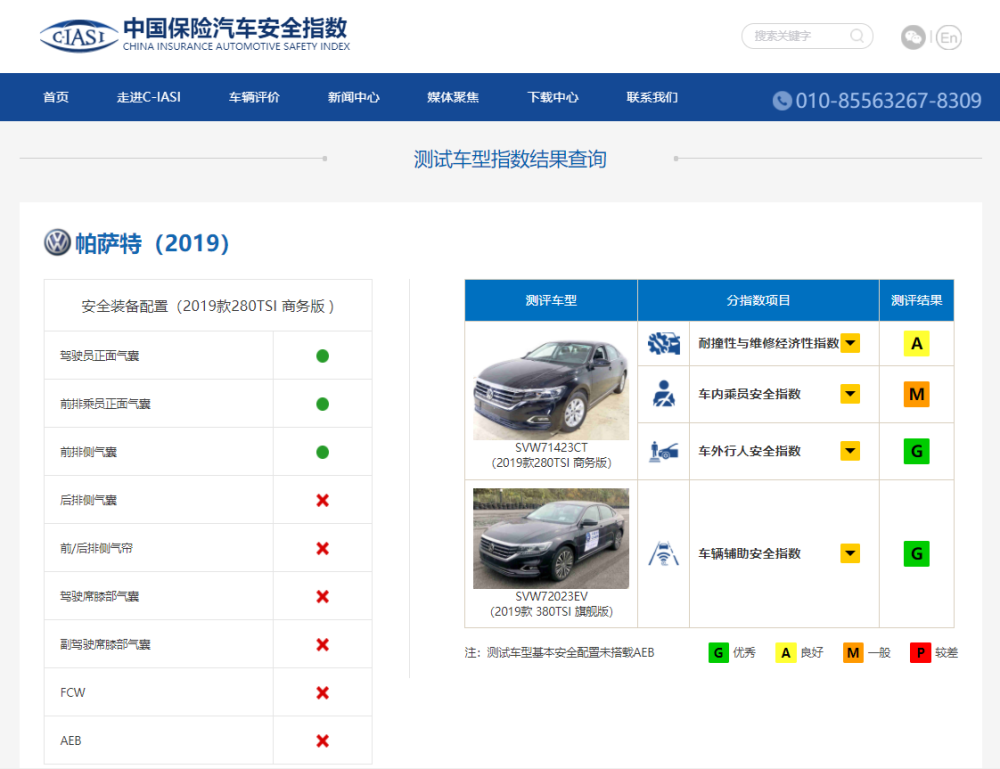Click the 分指数项目 column header

pos(758,300)
